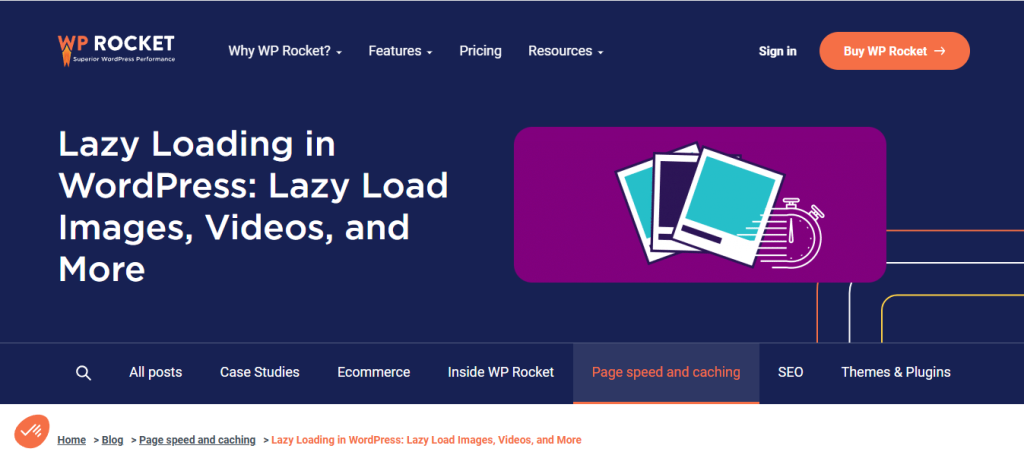Expand the Why WP Rocket? menu
This screenshot has width=1024, height=455.
point(285,51)
